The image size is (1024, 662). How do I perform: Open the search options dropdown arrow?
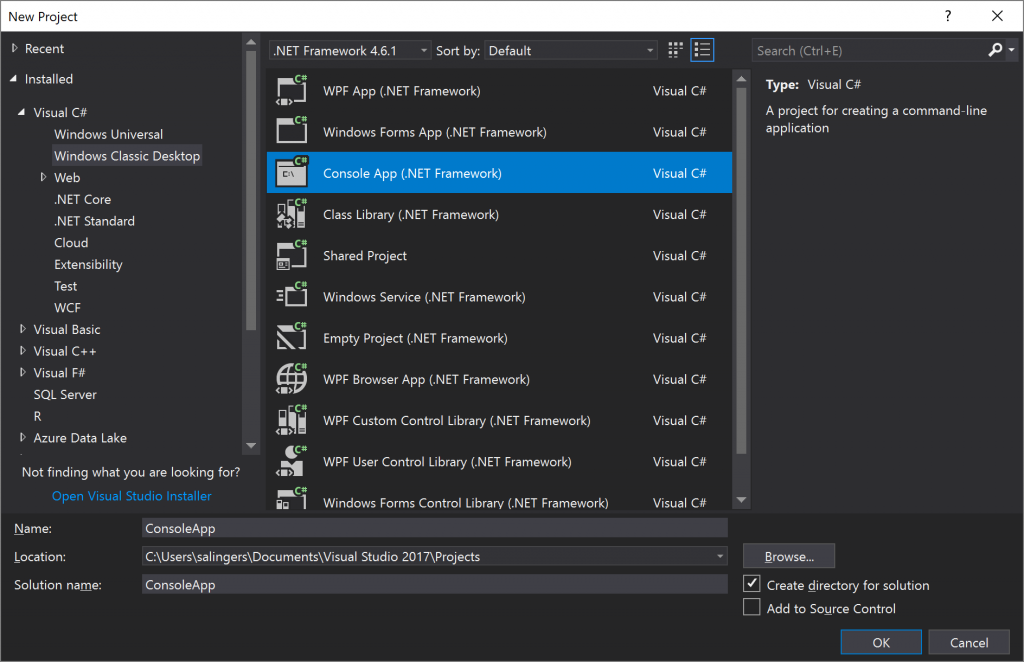click(1012, 50)
